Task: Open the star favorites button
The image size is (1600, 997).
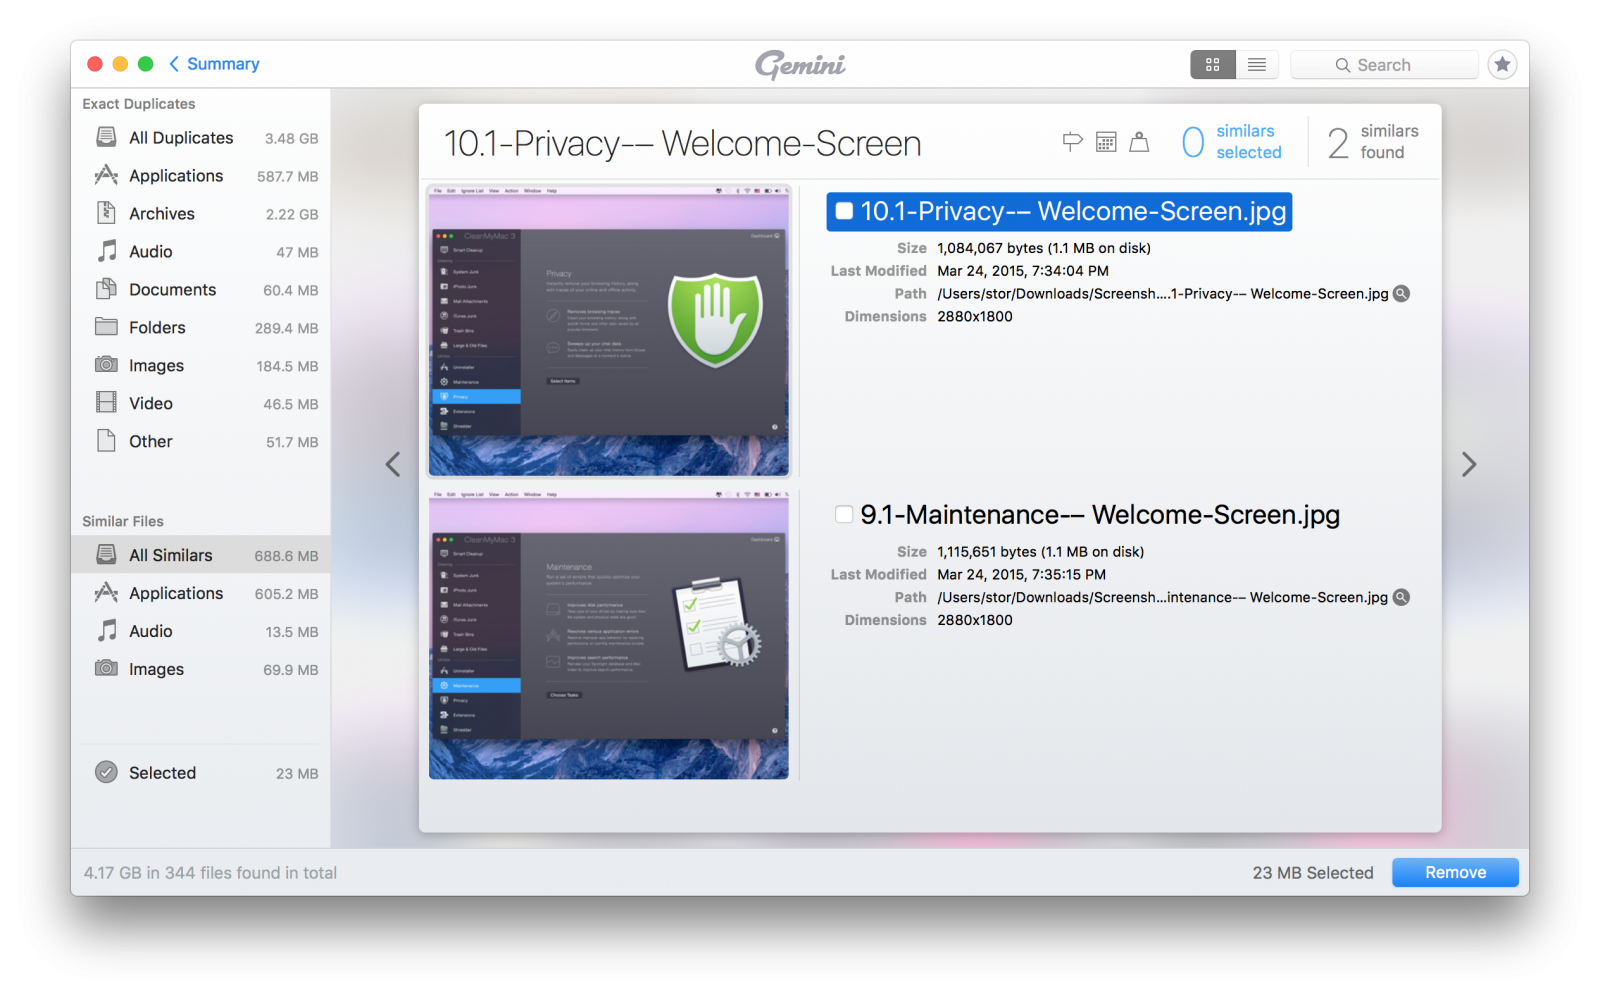Action: 1502,64
